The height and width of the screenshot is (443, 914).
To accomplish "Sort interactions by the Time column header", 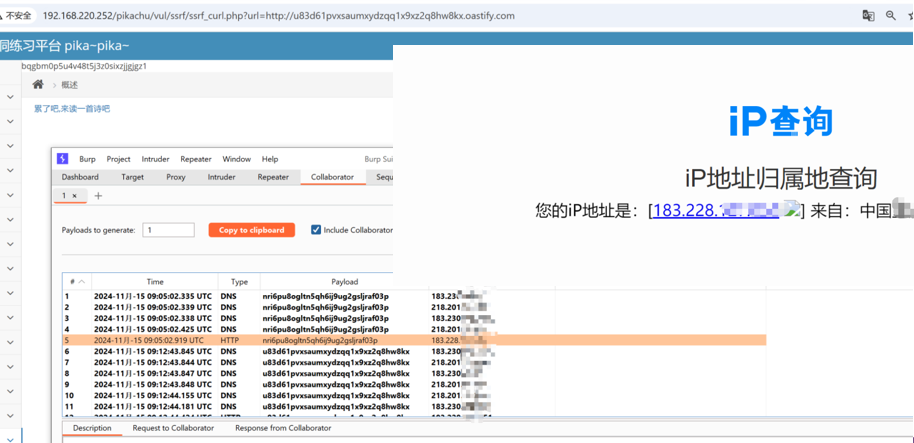I will pos(155,282).
